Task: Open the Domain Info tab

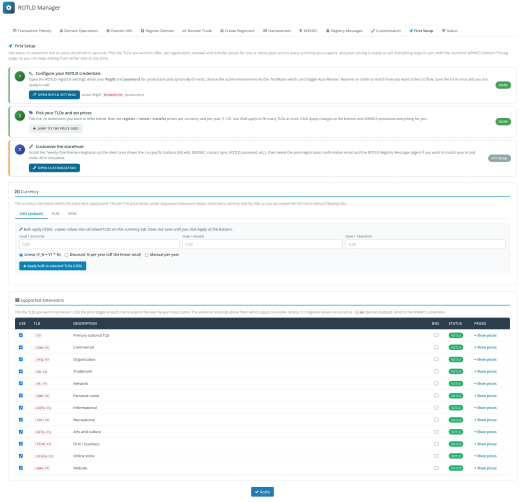Action: (119, 31)
